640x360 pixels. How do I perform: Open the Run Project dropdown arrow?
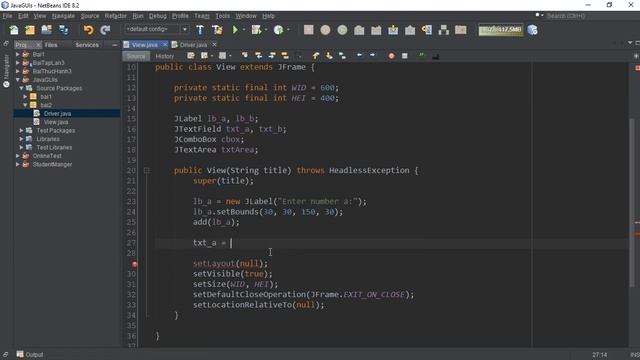point(244,30)
